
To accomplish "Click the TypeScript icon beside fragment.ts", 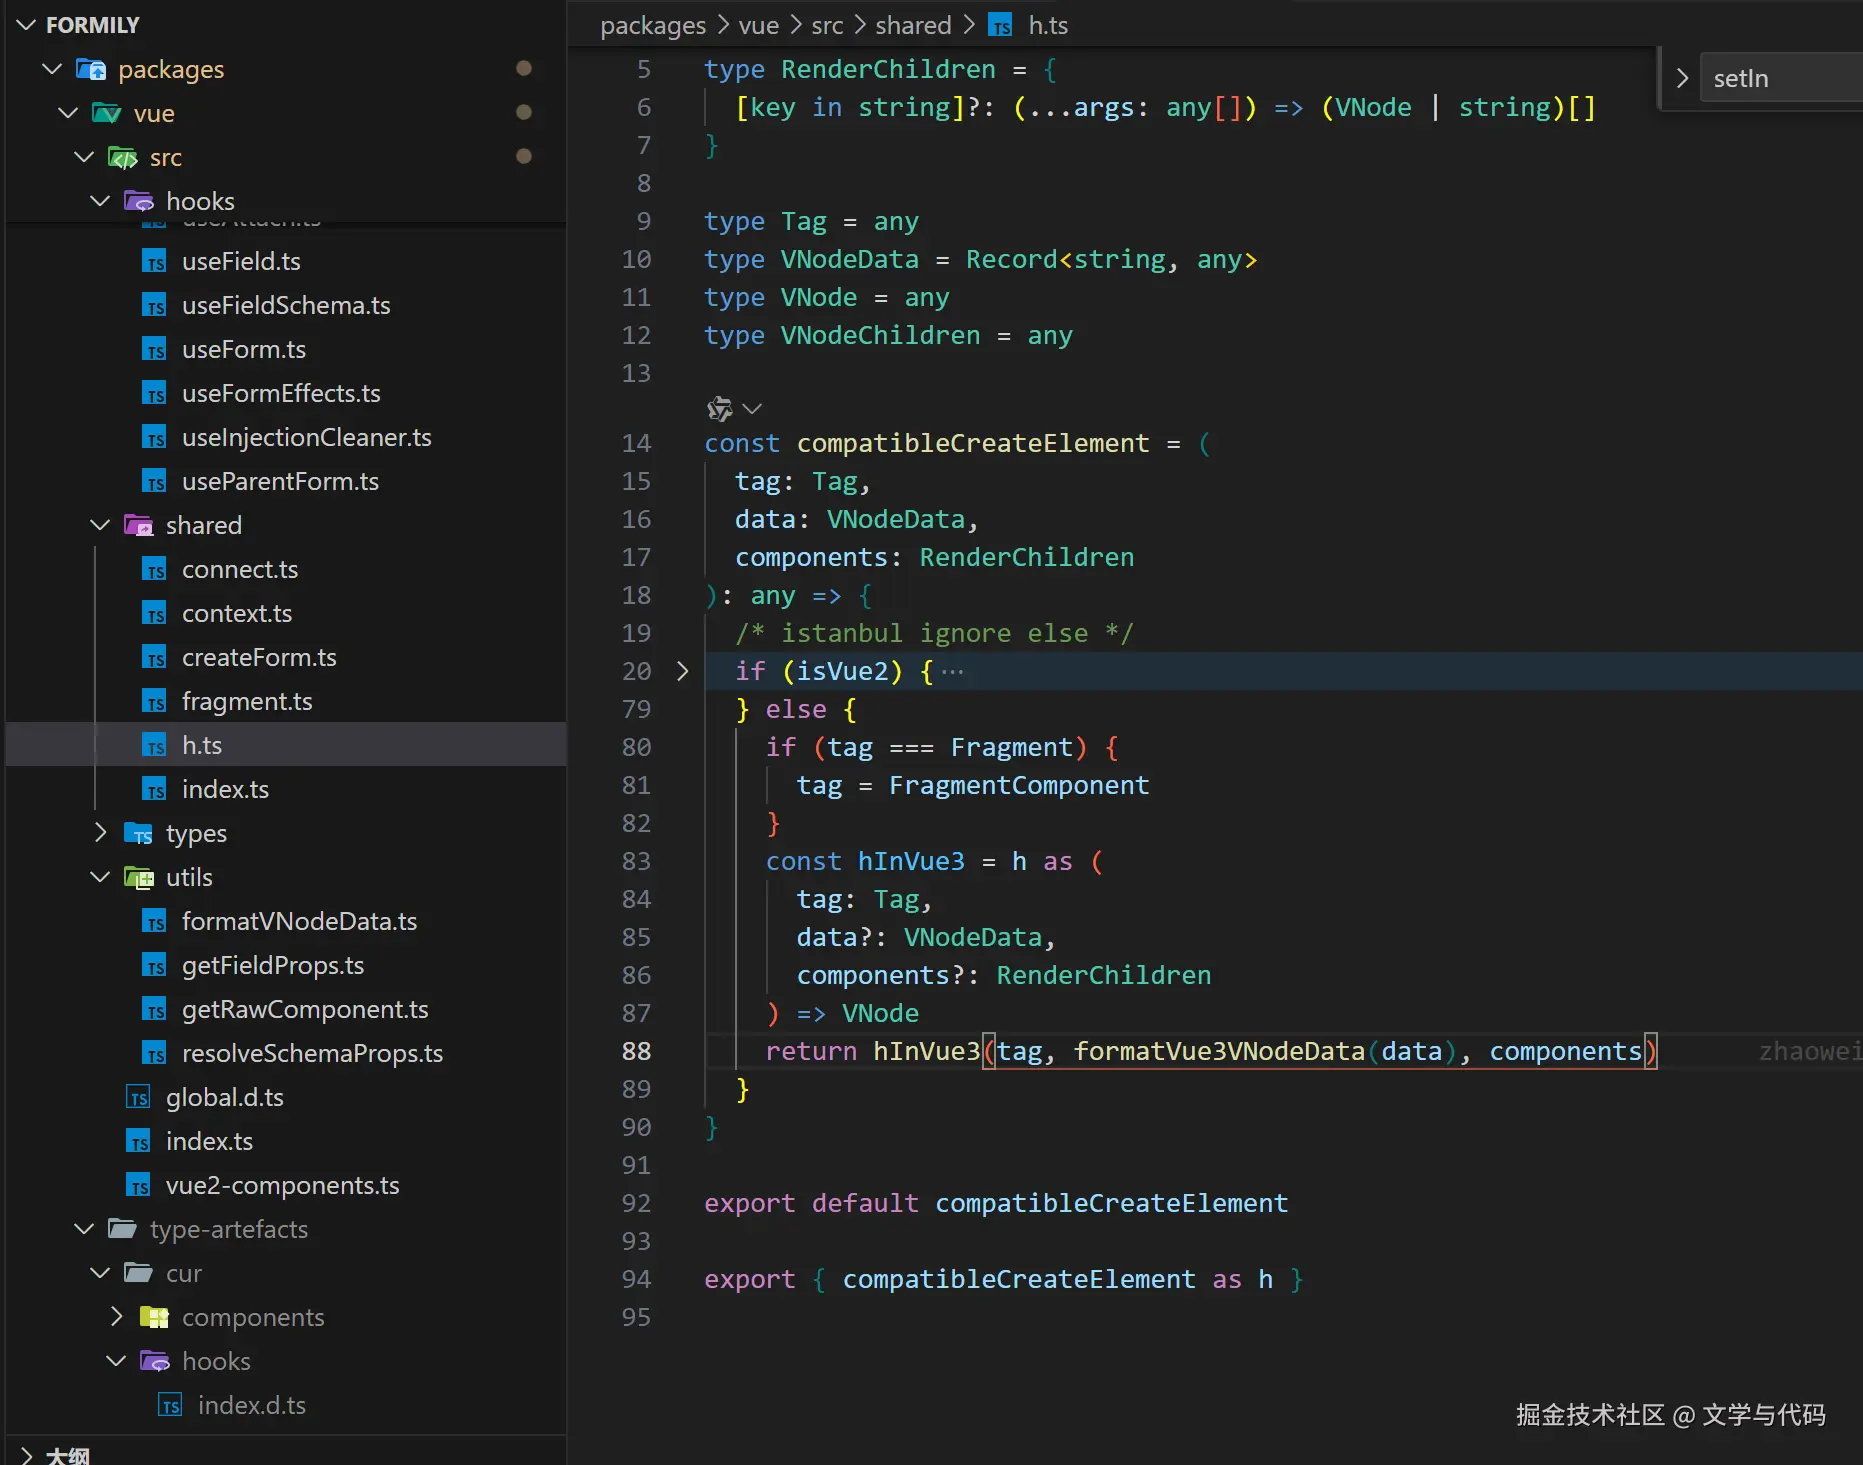I will click(x=155, y=701).
